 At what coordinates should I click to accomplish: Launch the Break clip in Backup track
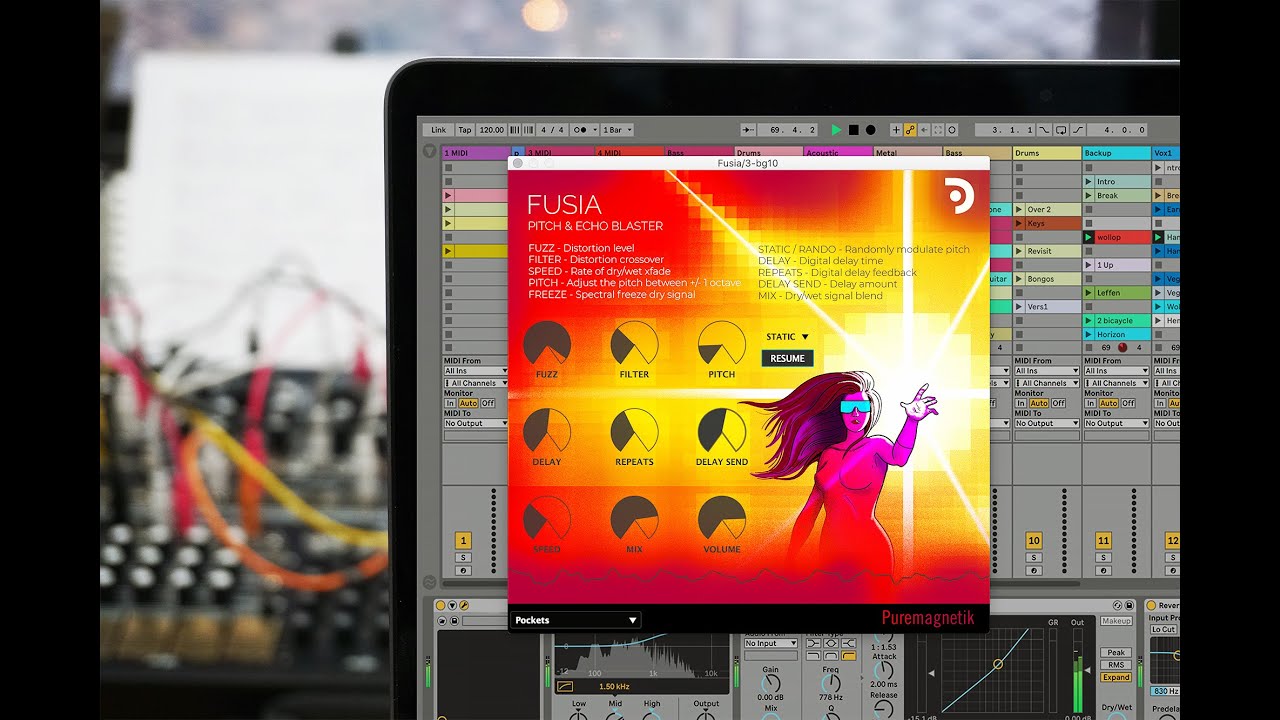(1089, 196)
